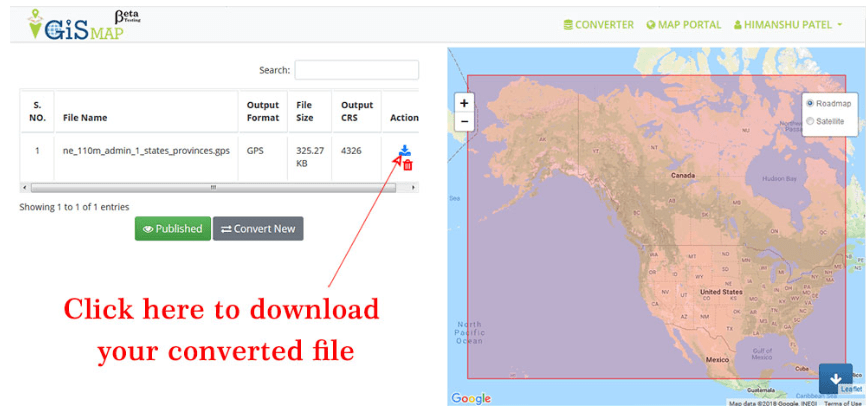
Task: Open the Leaflet attribution link
Action: tap(851, 389)
